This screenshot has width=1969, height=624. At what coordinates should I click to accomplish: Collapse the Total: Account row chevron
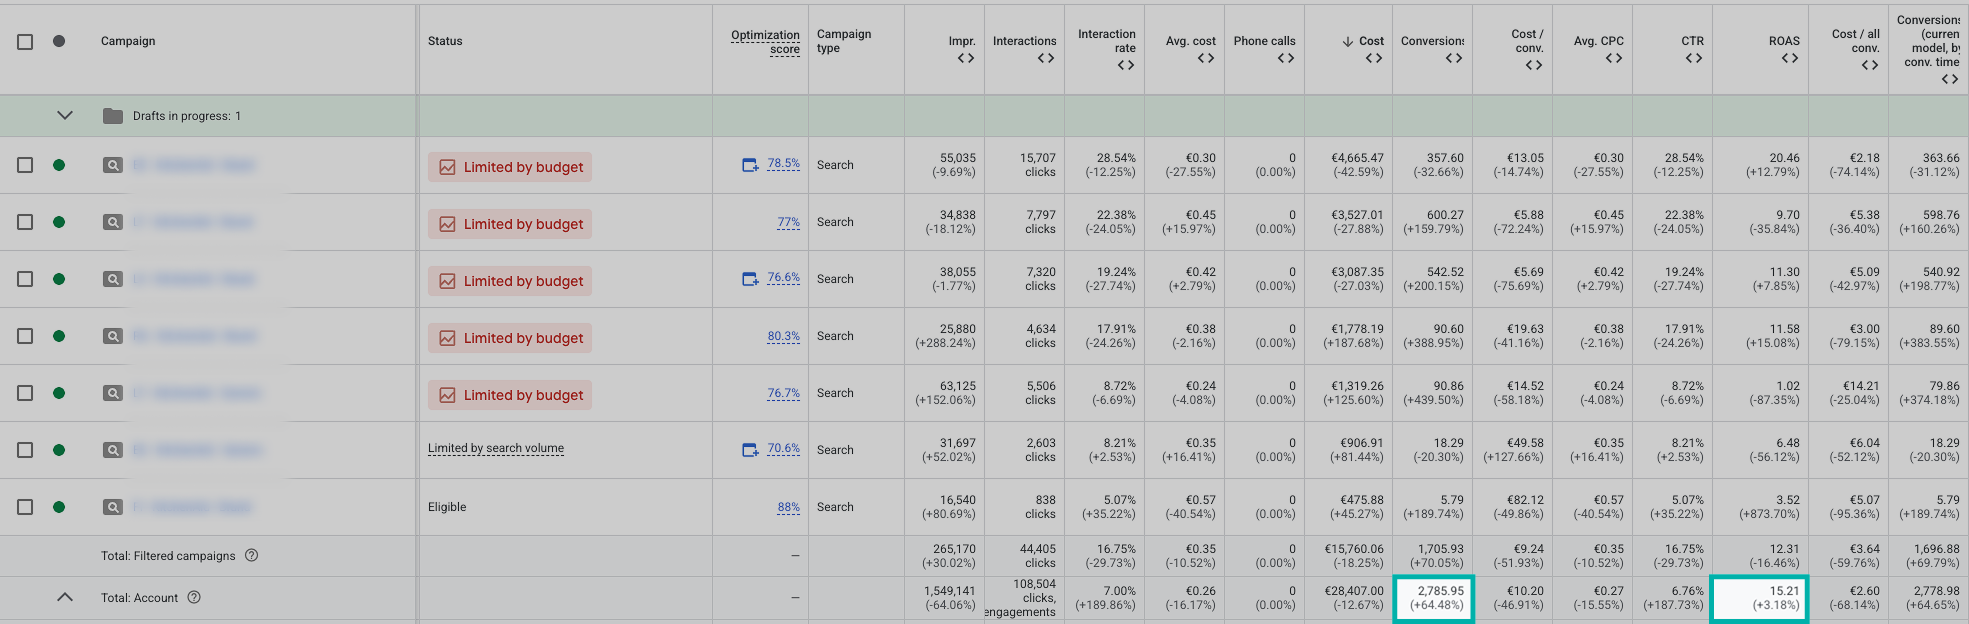point(65,597)
